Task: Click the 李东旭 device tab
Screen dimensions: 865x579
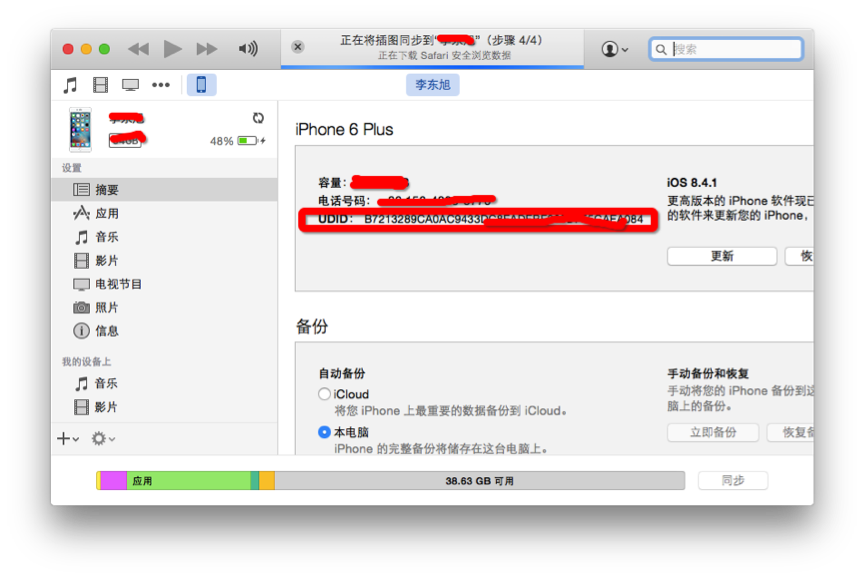Action: pos(432,85)
